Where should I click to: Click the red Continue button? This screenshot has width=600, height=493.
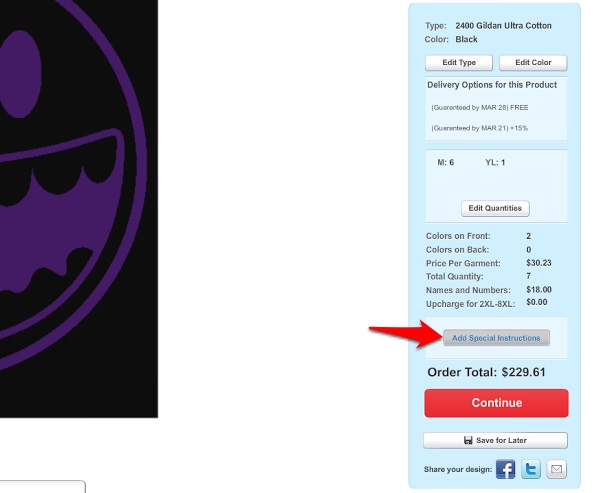(x=496, y=403)
